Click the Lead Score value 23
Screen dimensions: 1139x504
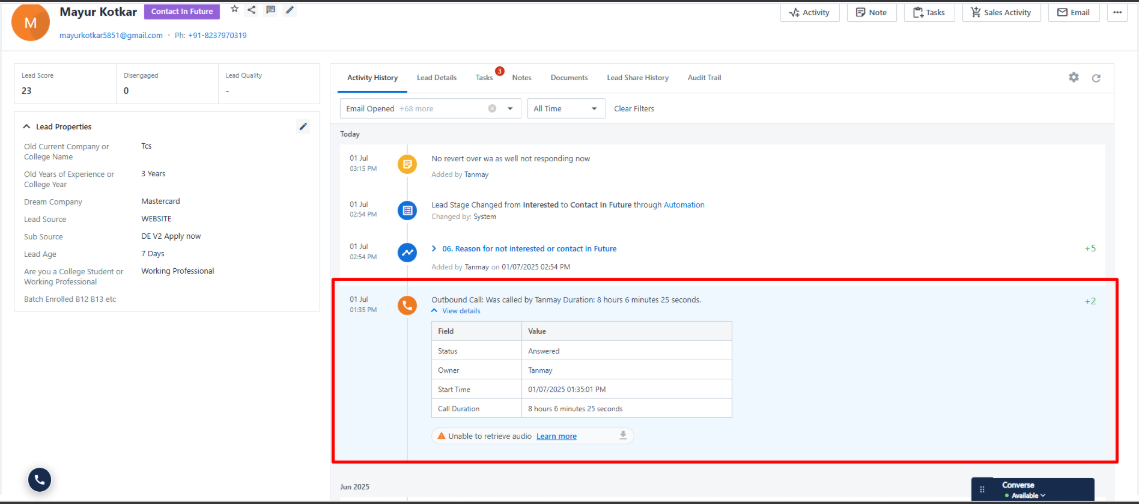point(26,91)
